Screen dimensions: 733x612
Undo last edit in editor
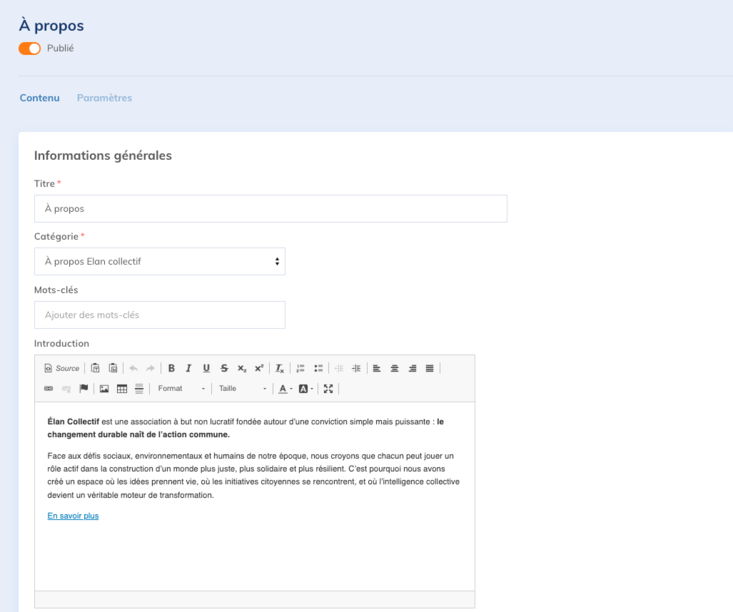click(134, 368)
